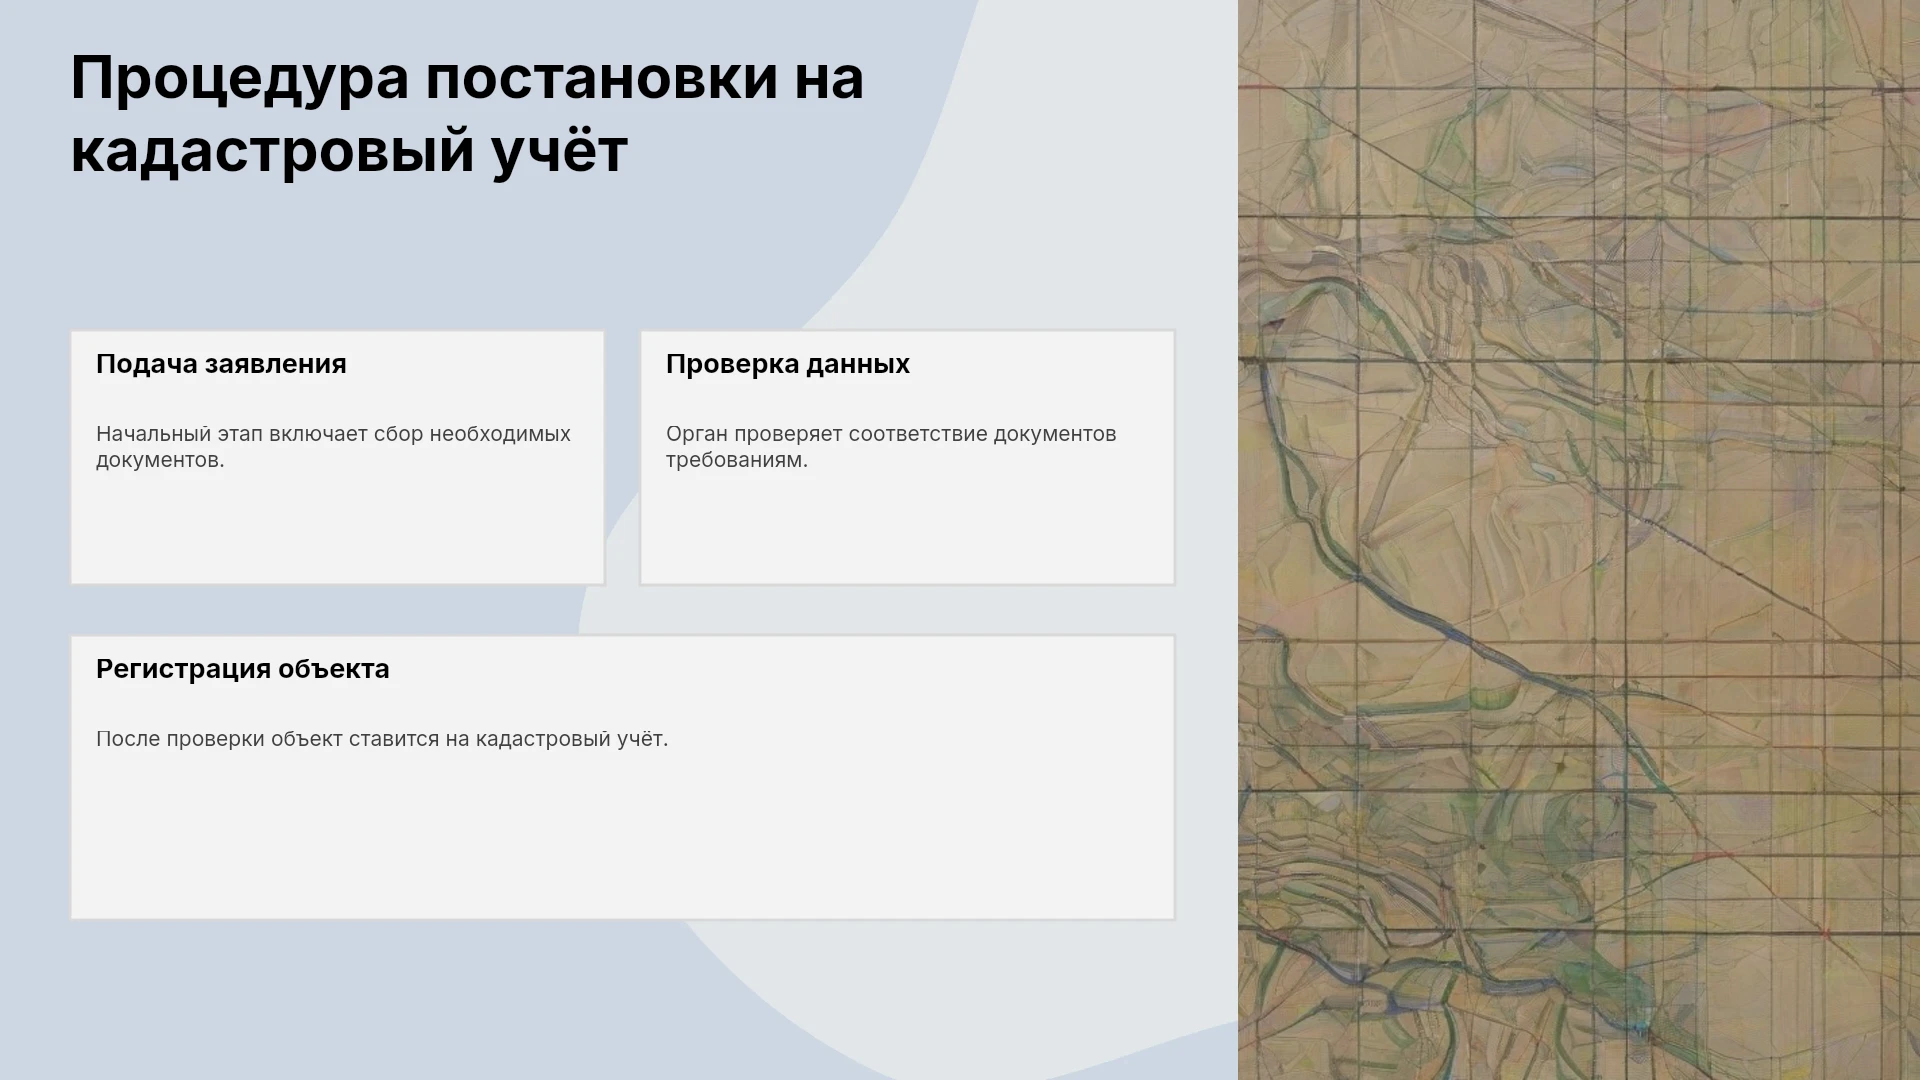Click empty space inside the "Проверка данных" card
The height and width of the screenshot is (1080, 1920).
pos(907,530)
